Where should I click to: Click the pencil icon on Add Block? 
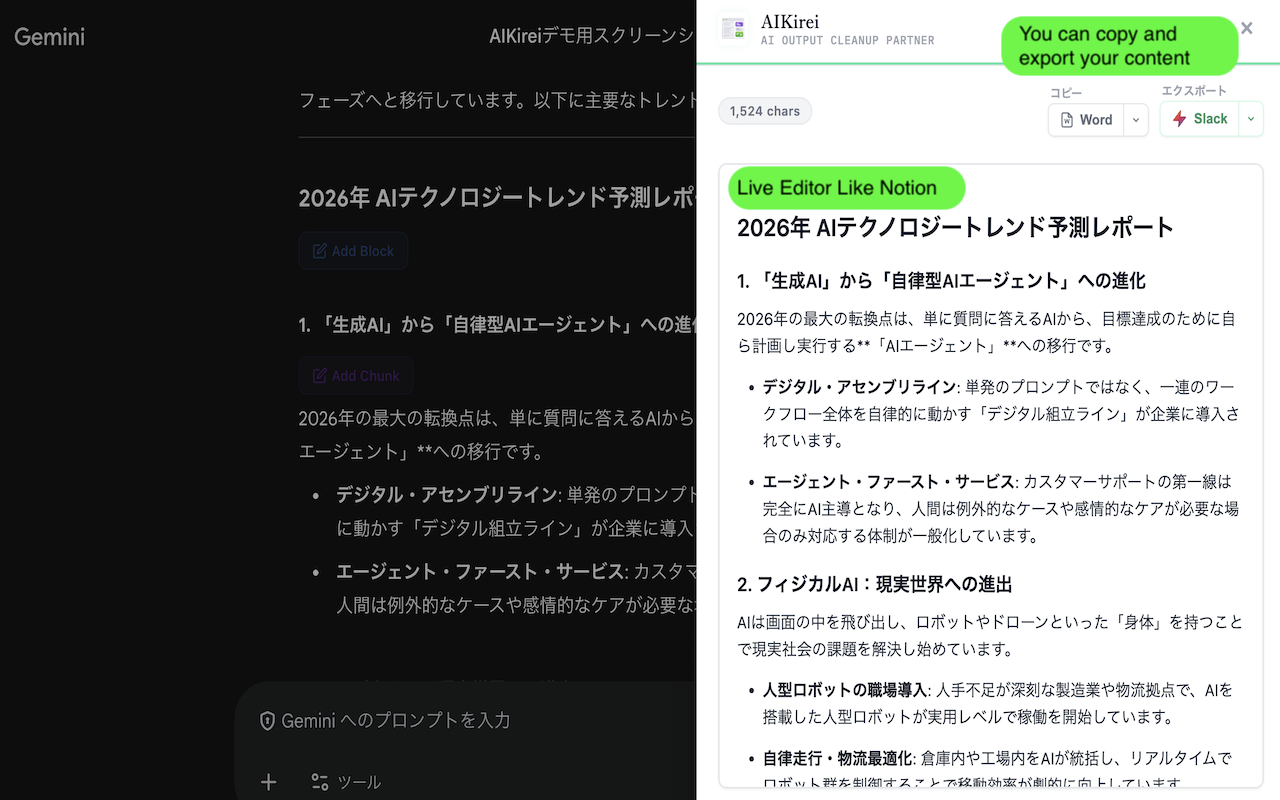coord(320,251)
